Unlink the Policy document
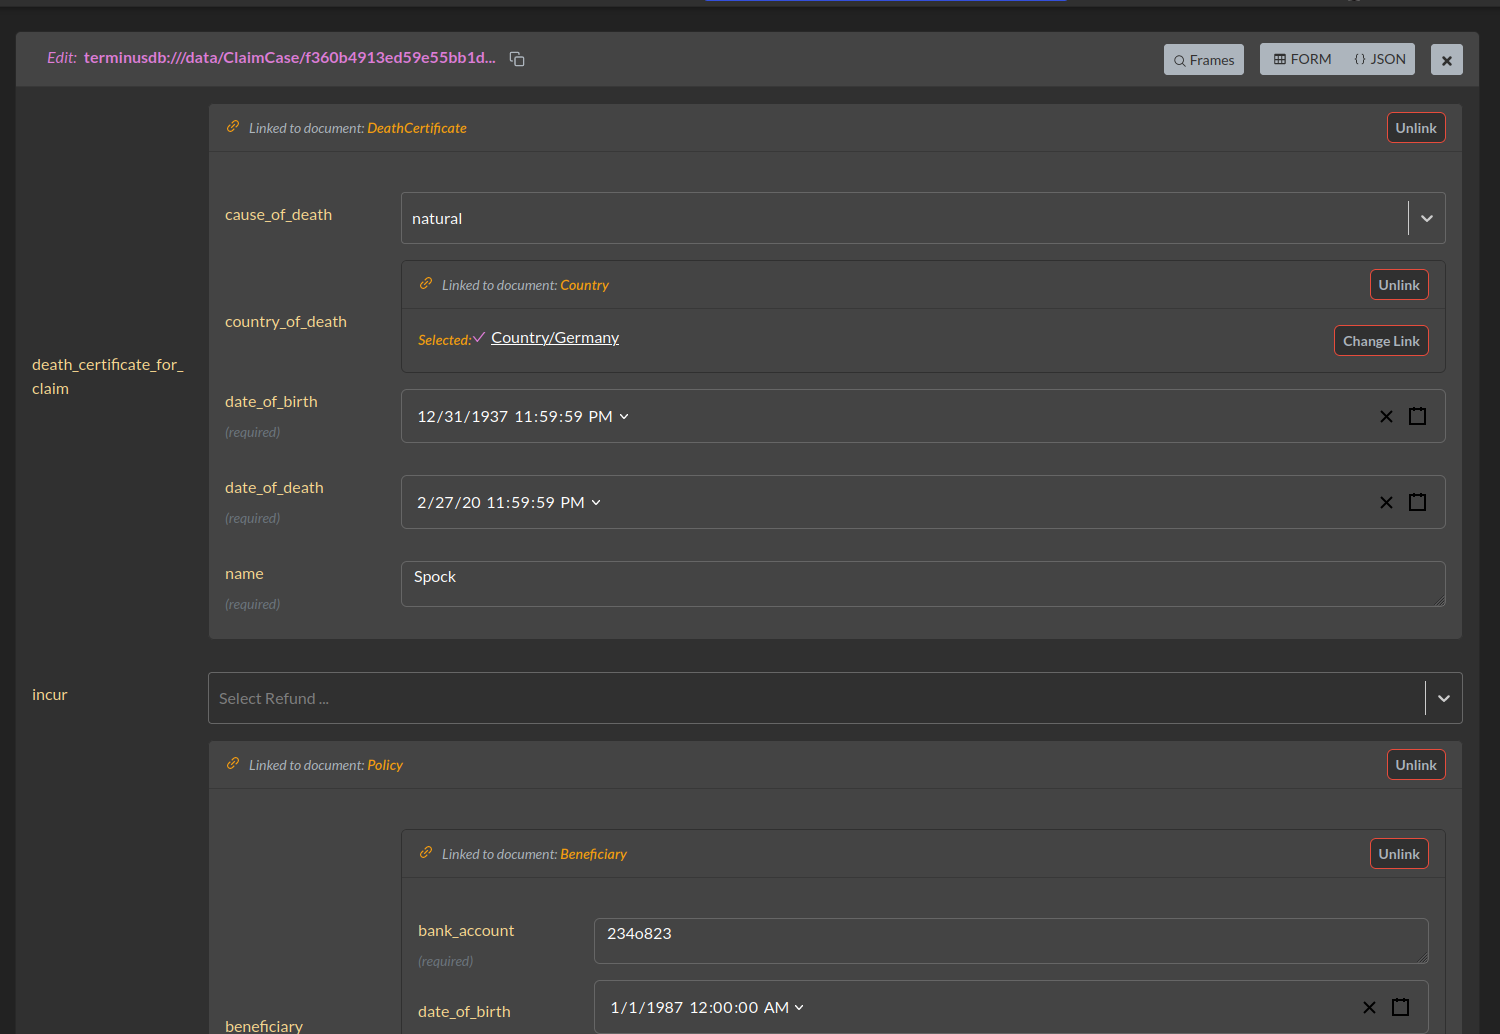 (1416, 765)
